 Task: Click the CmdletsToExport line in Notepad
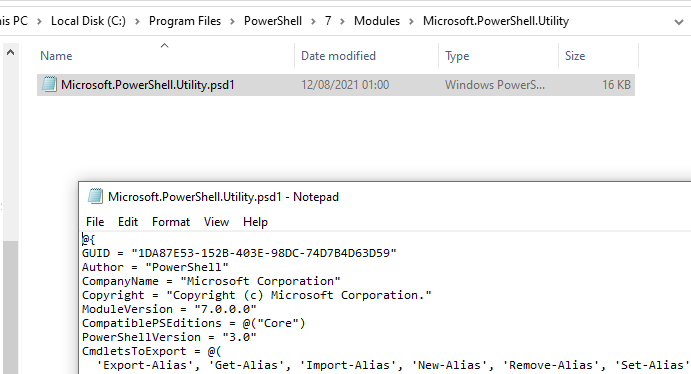coord(152,352)
